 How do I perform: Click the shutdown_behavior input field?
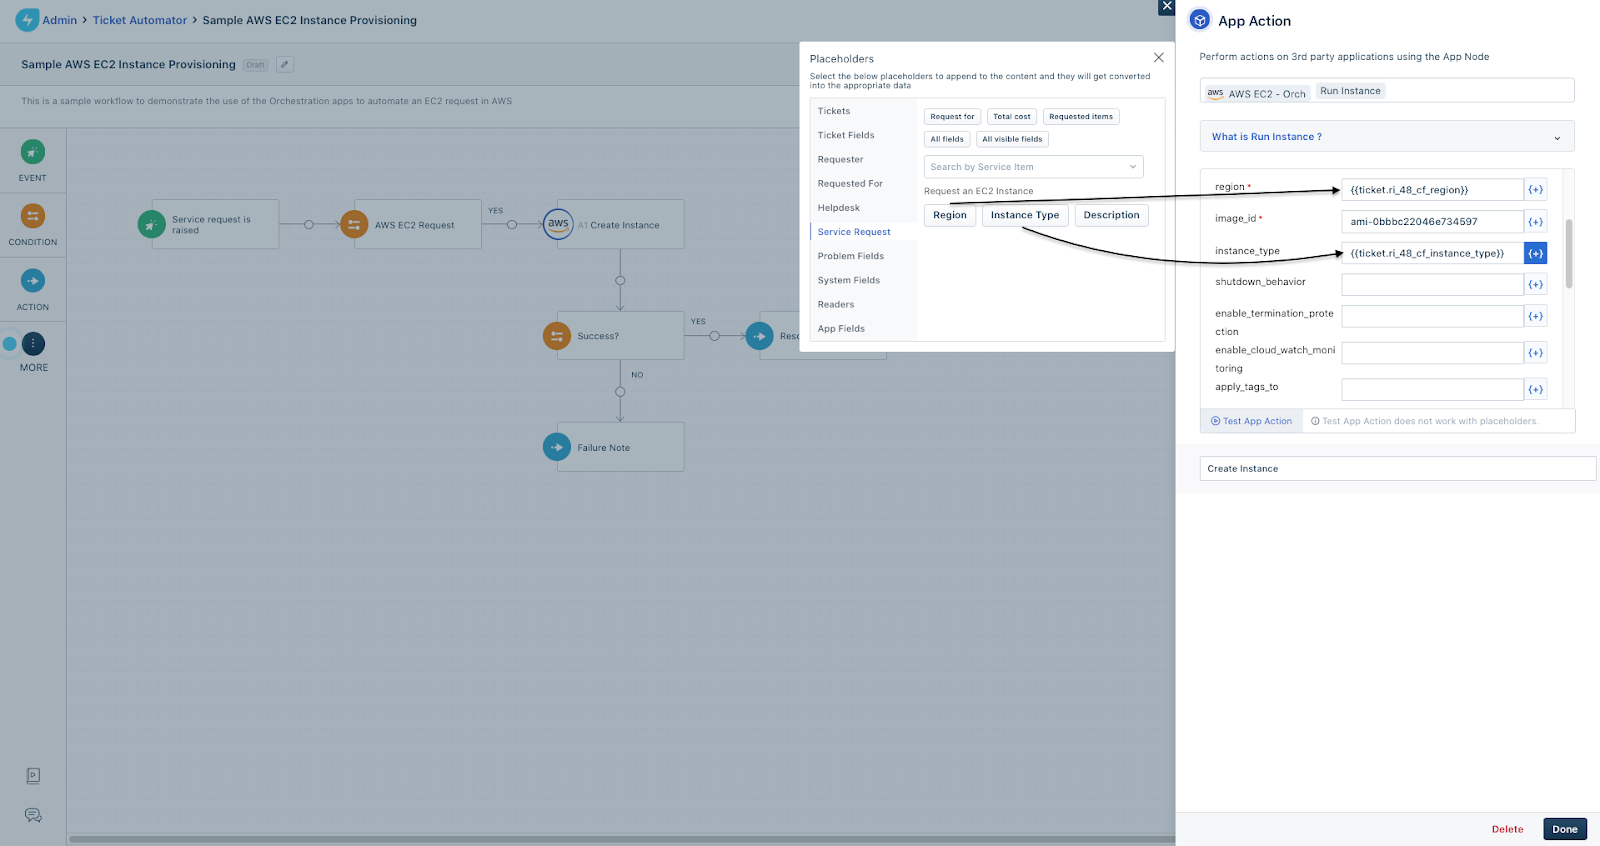(x=1432, y=285)
